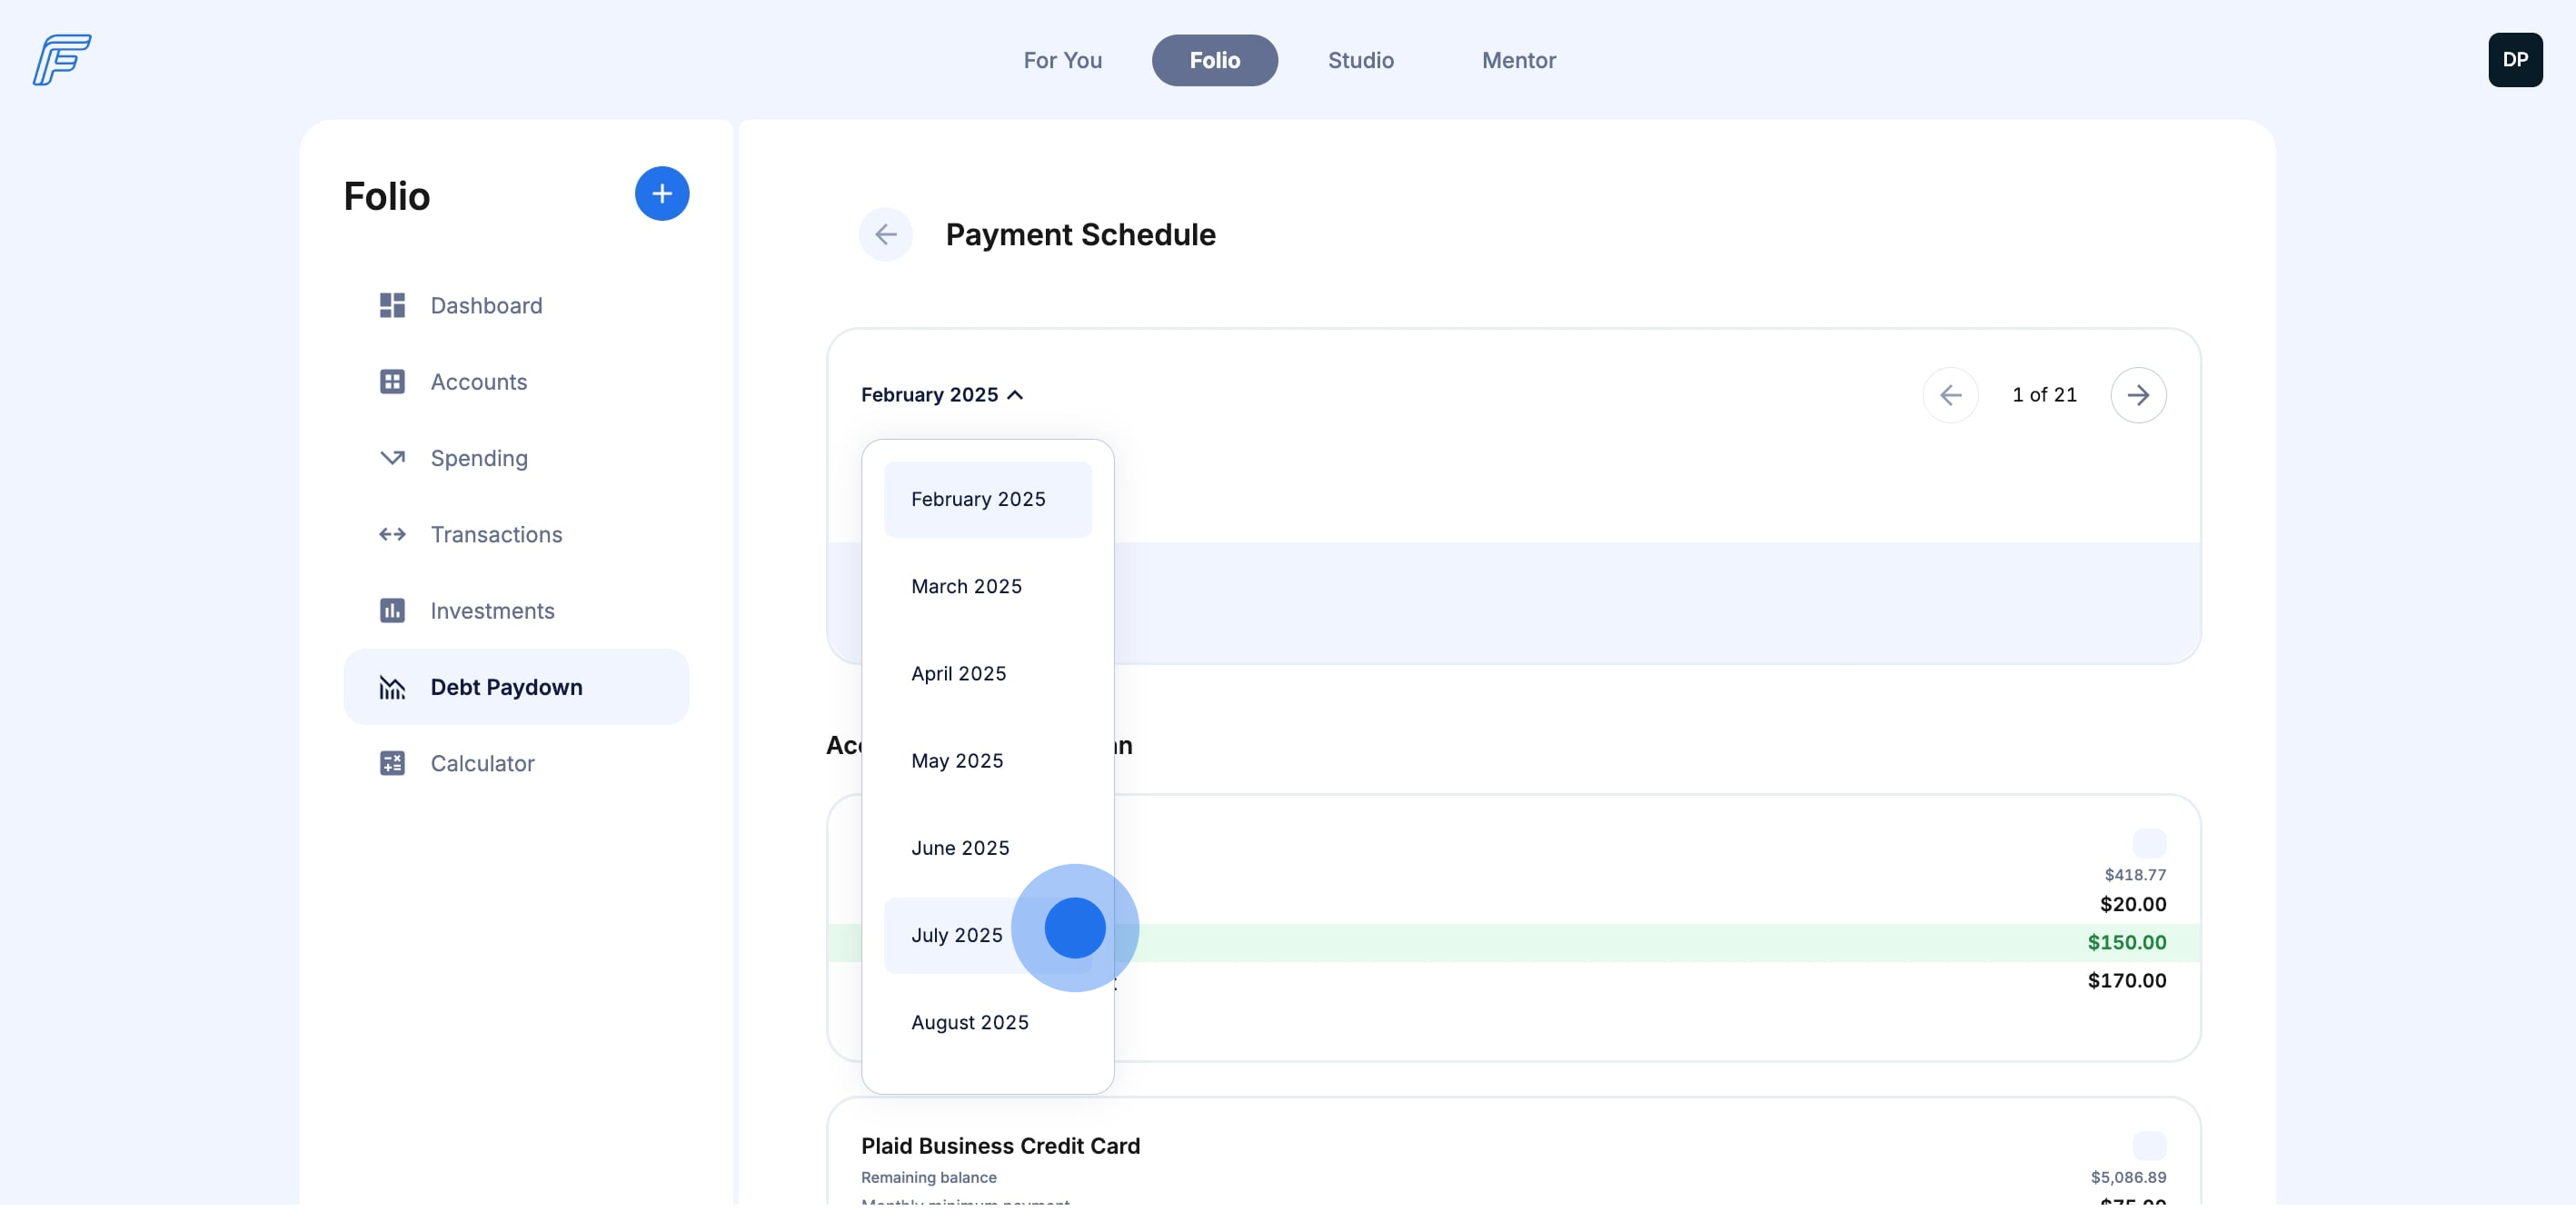
Task: Click the blue plus add button
Action: pyautogui.click(x=661, y=194)
